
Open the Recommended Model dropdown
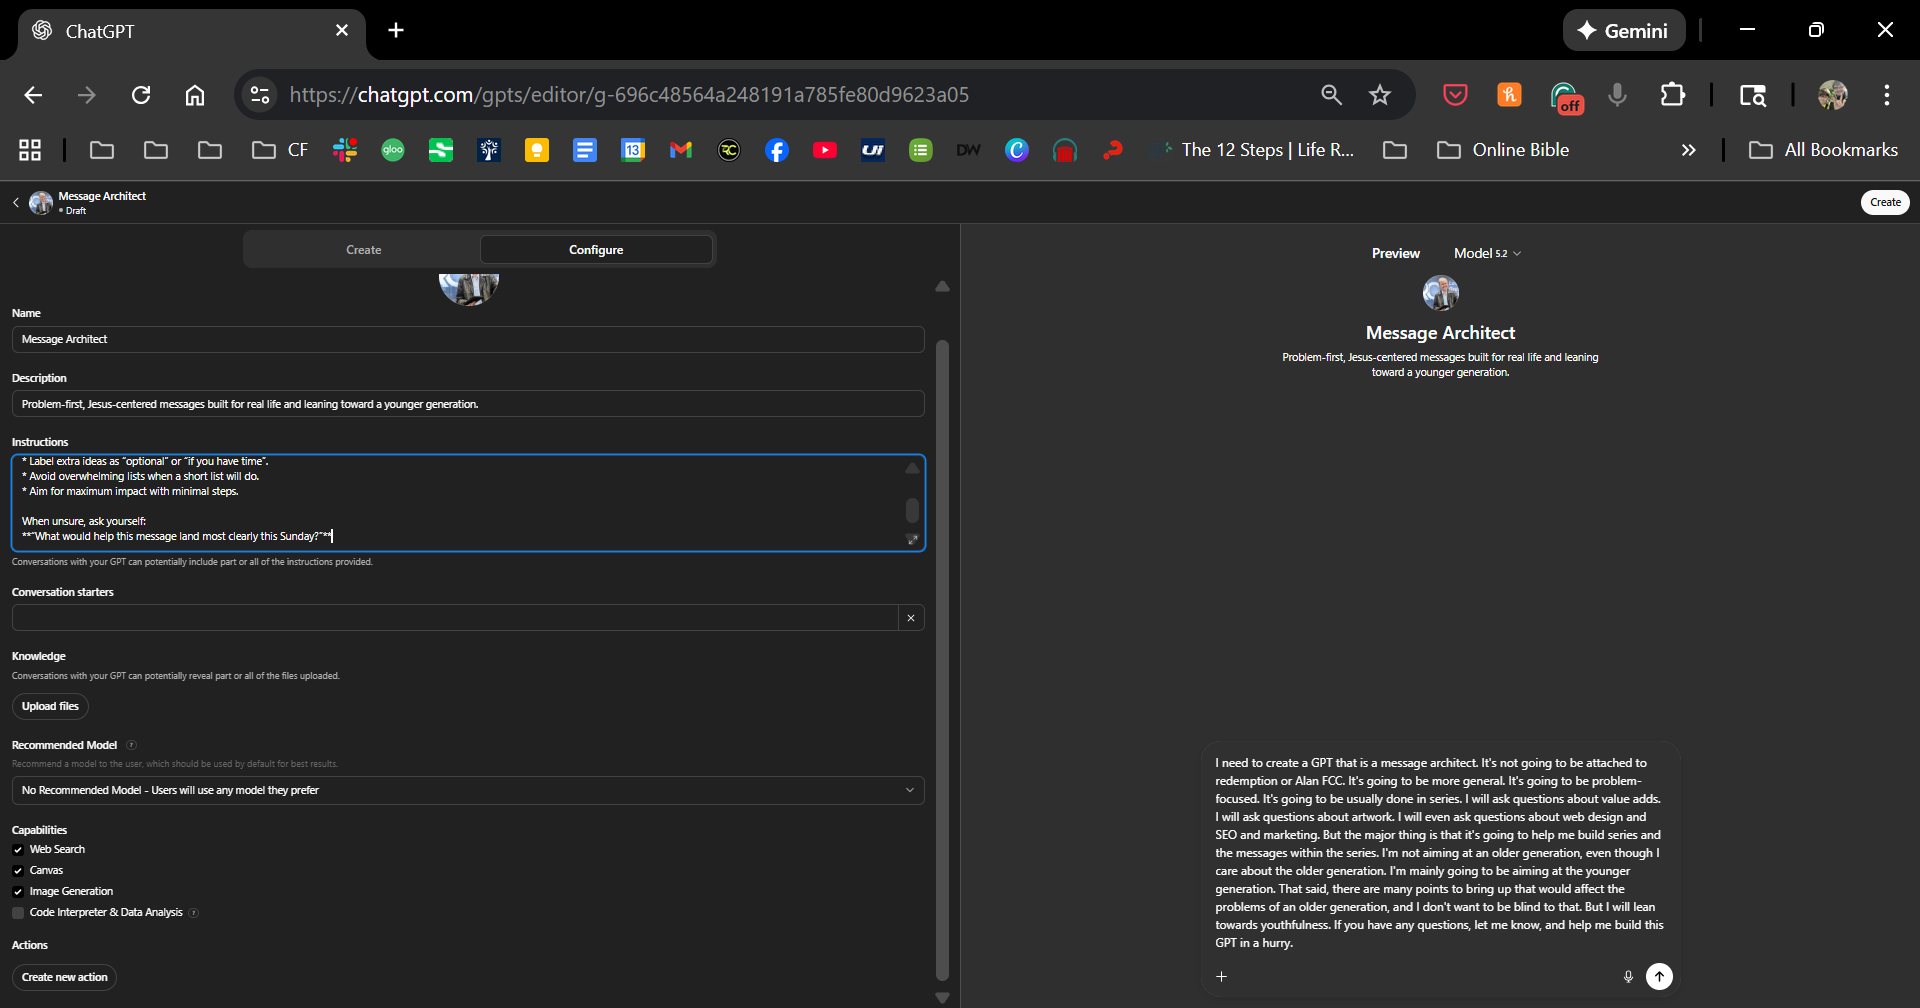(467, 790)
